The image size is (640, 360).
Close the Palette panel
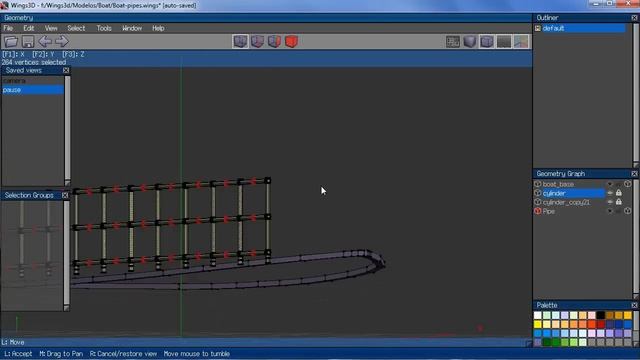[x=634, y=305]
